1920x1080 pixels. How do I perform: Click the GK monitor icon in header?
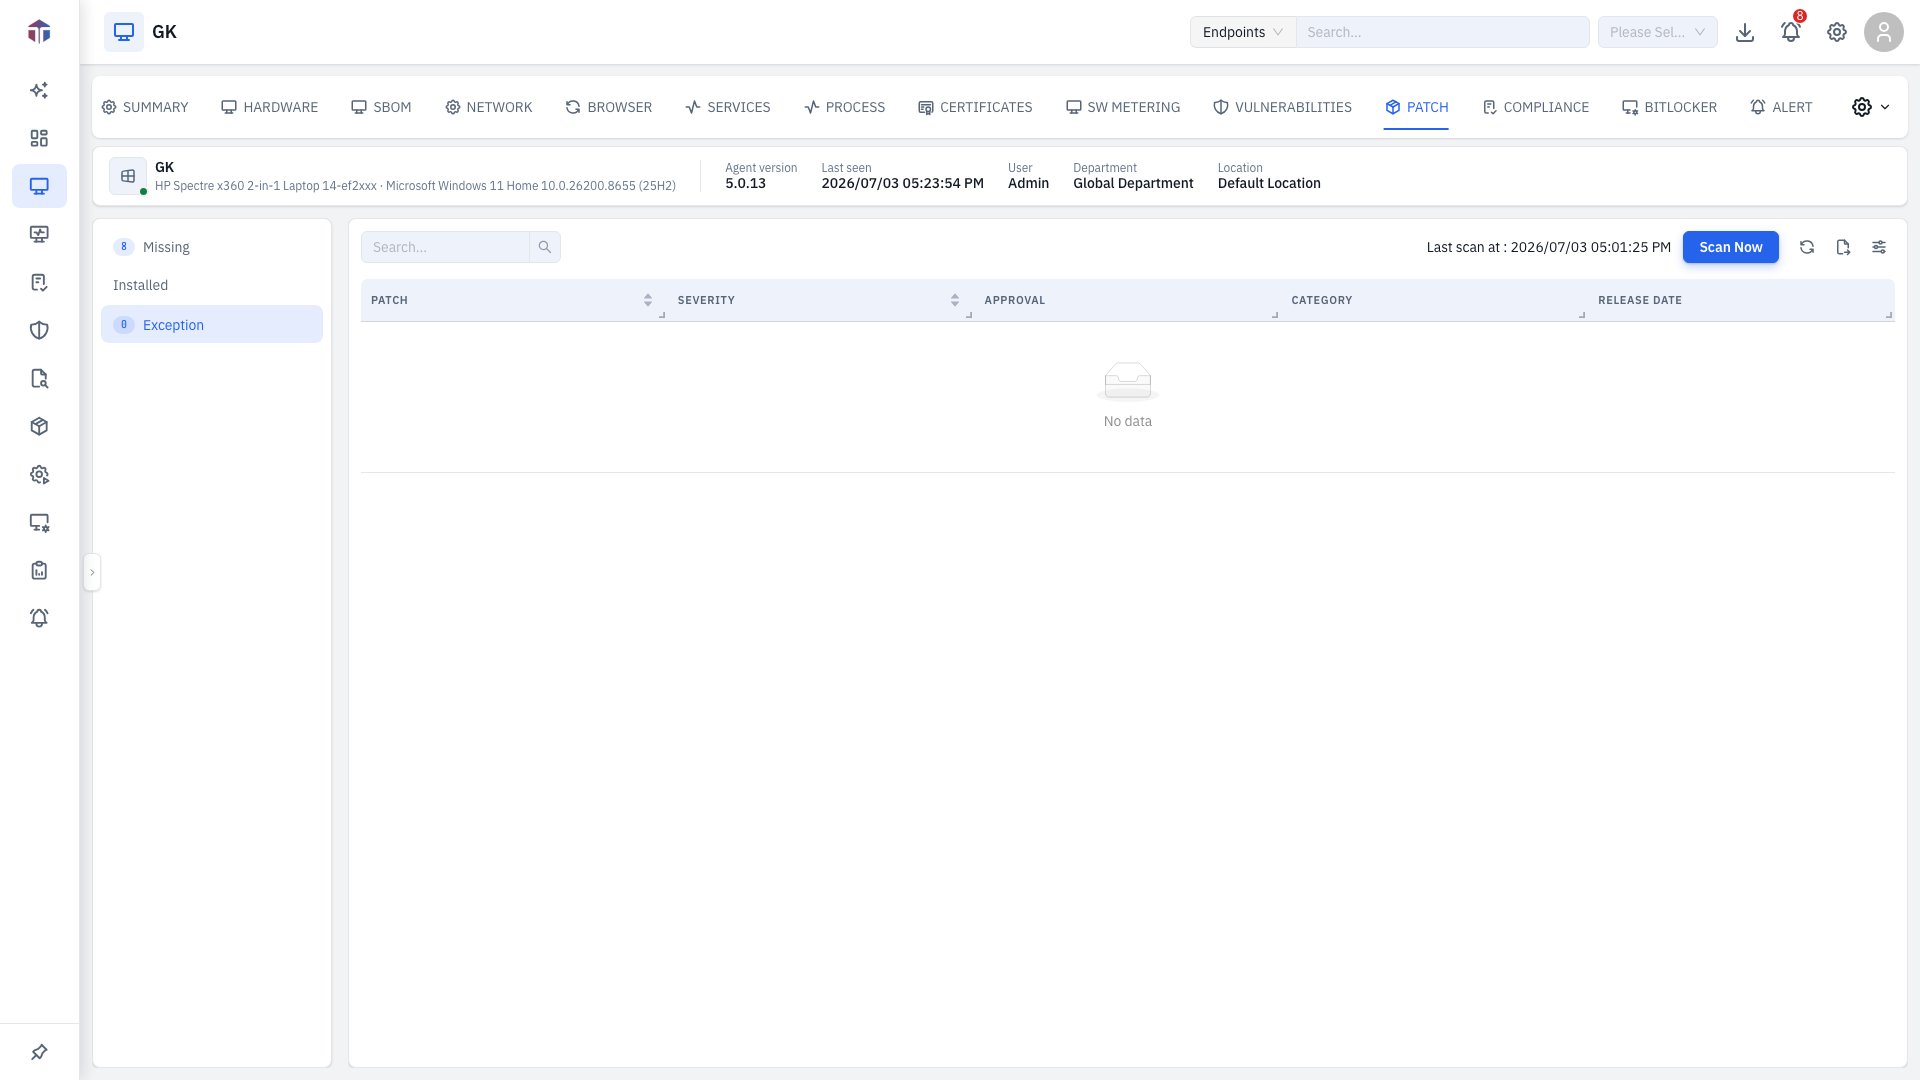pos(124,32)
